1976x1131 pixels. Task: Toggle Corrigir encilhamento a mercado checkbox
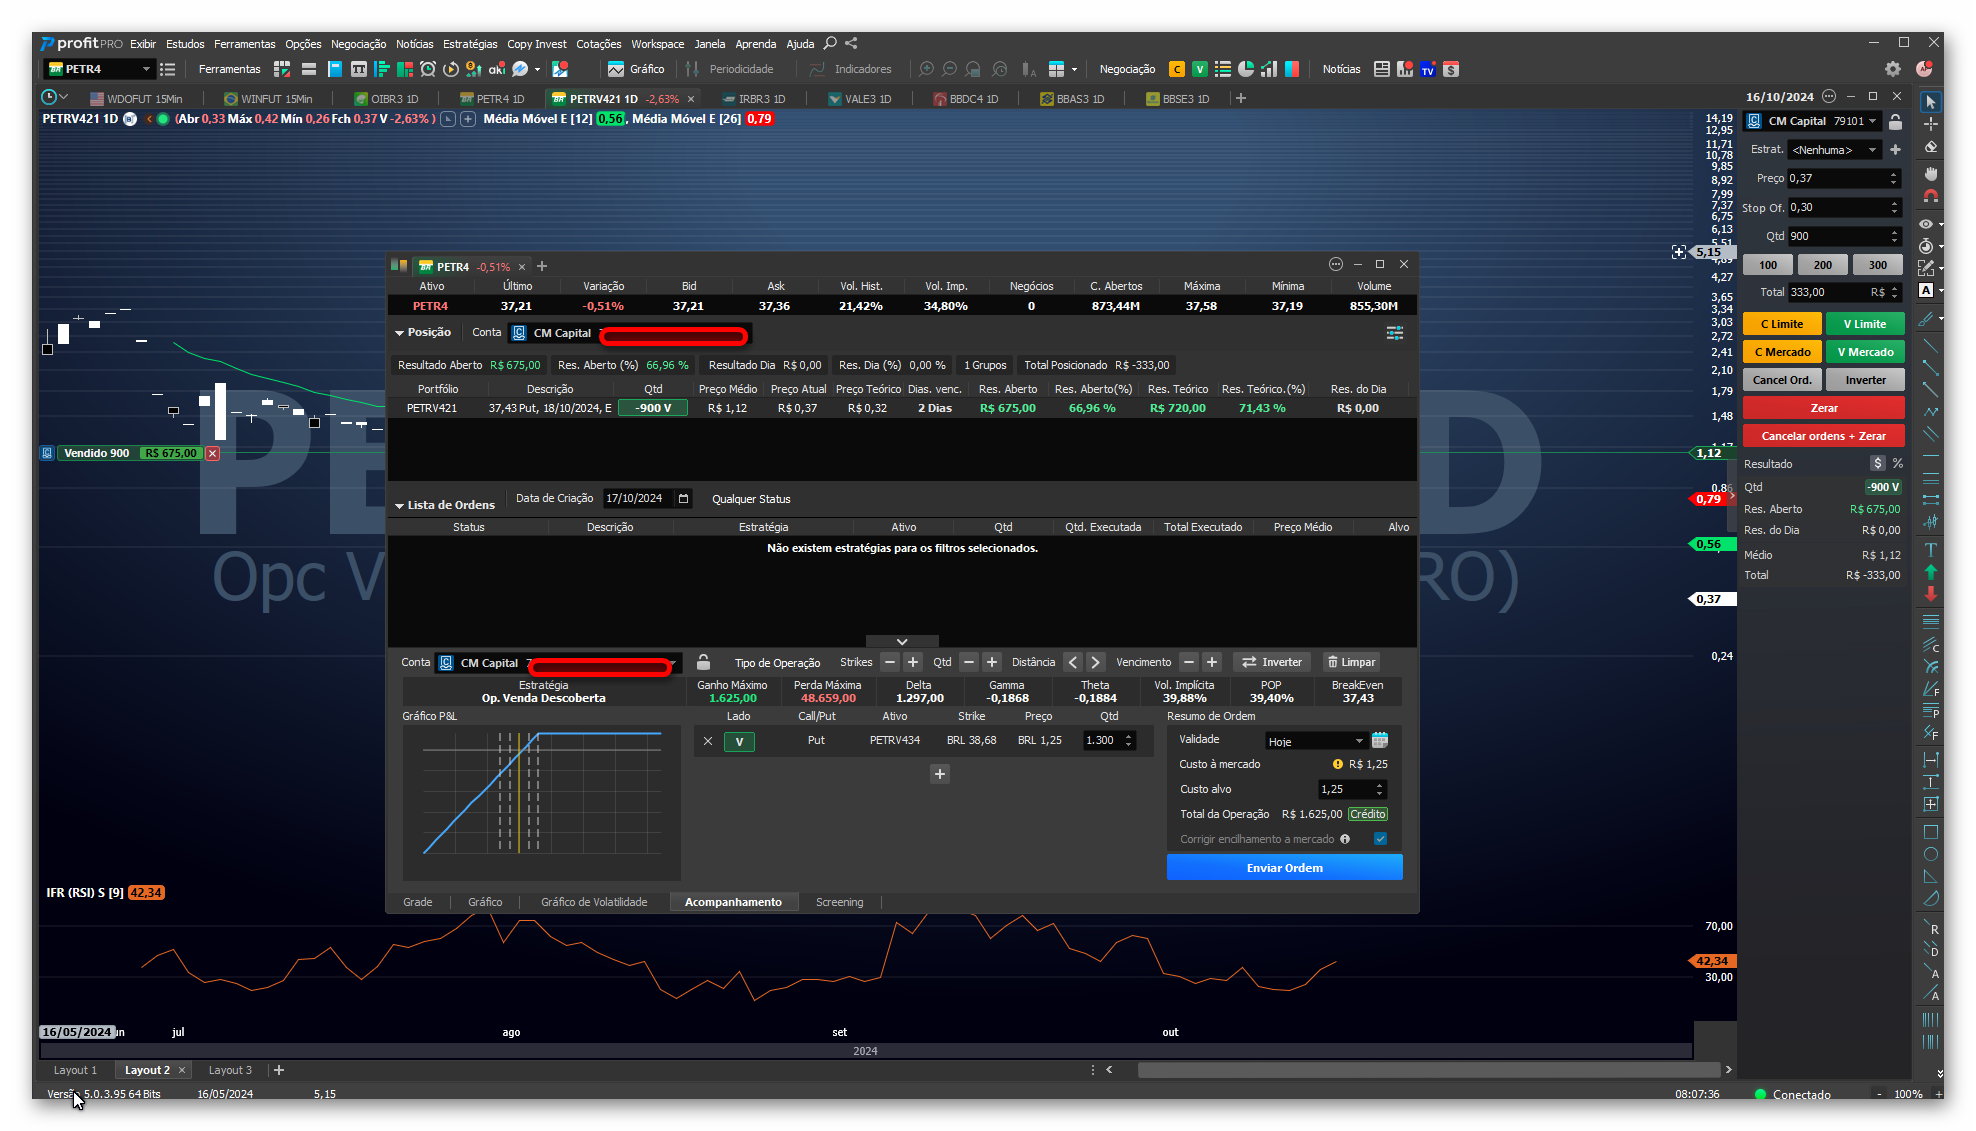[x=1380, y=839]
